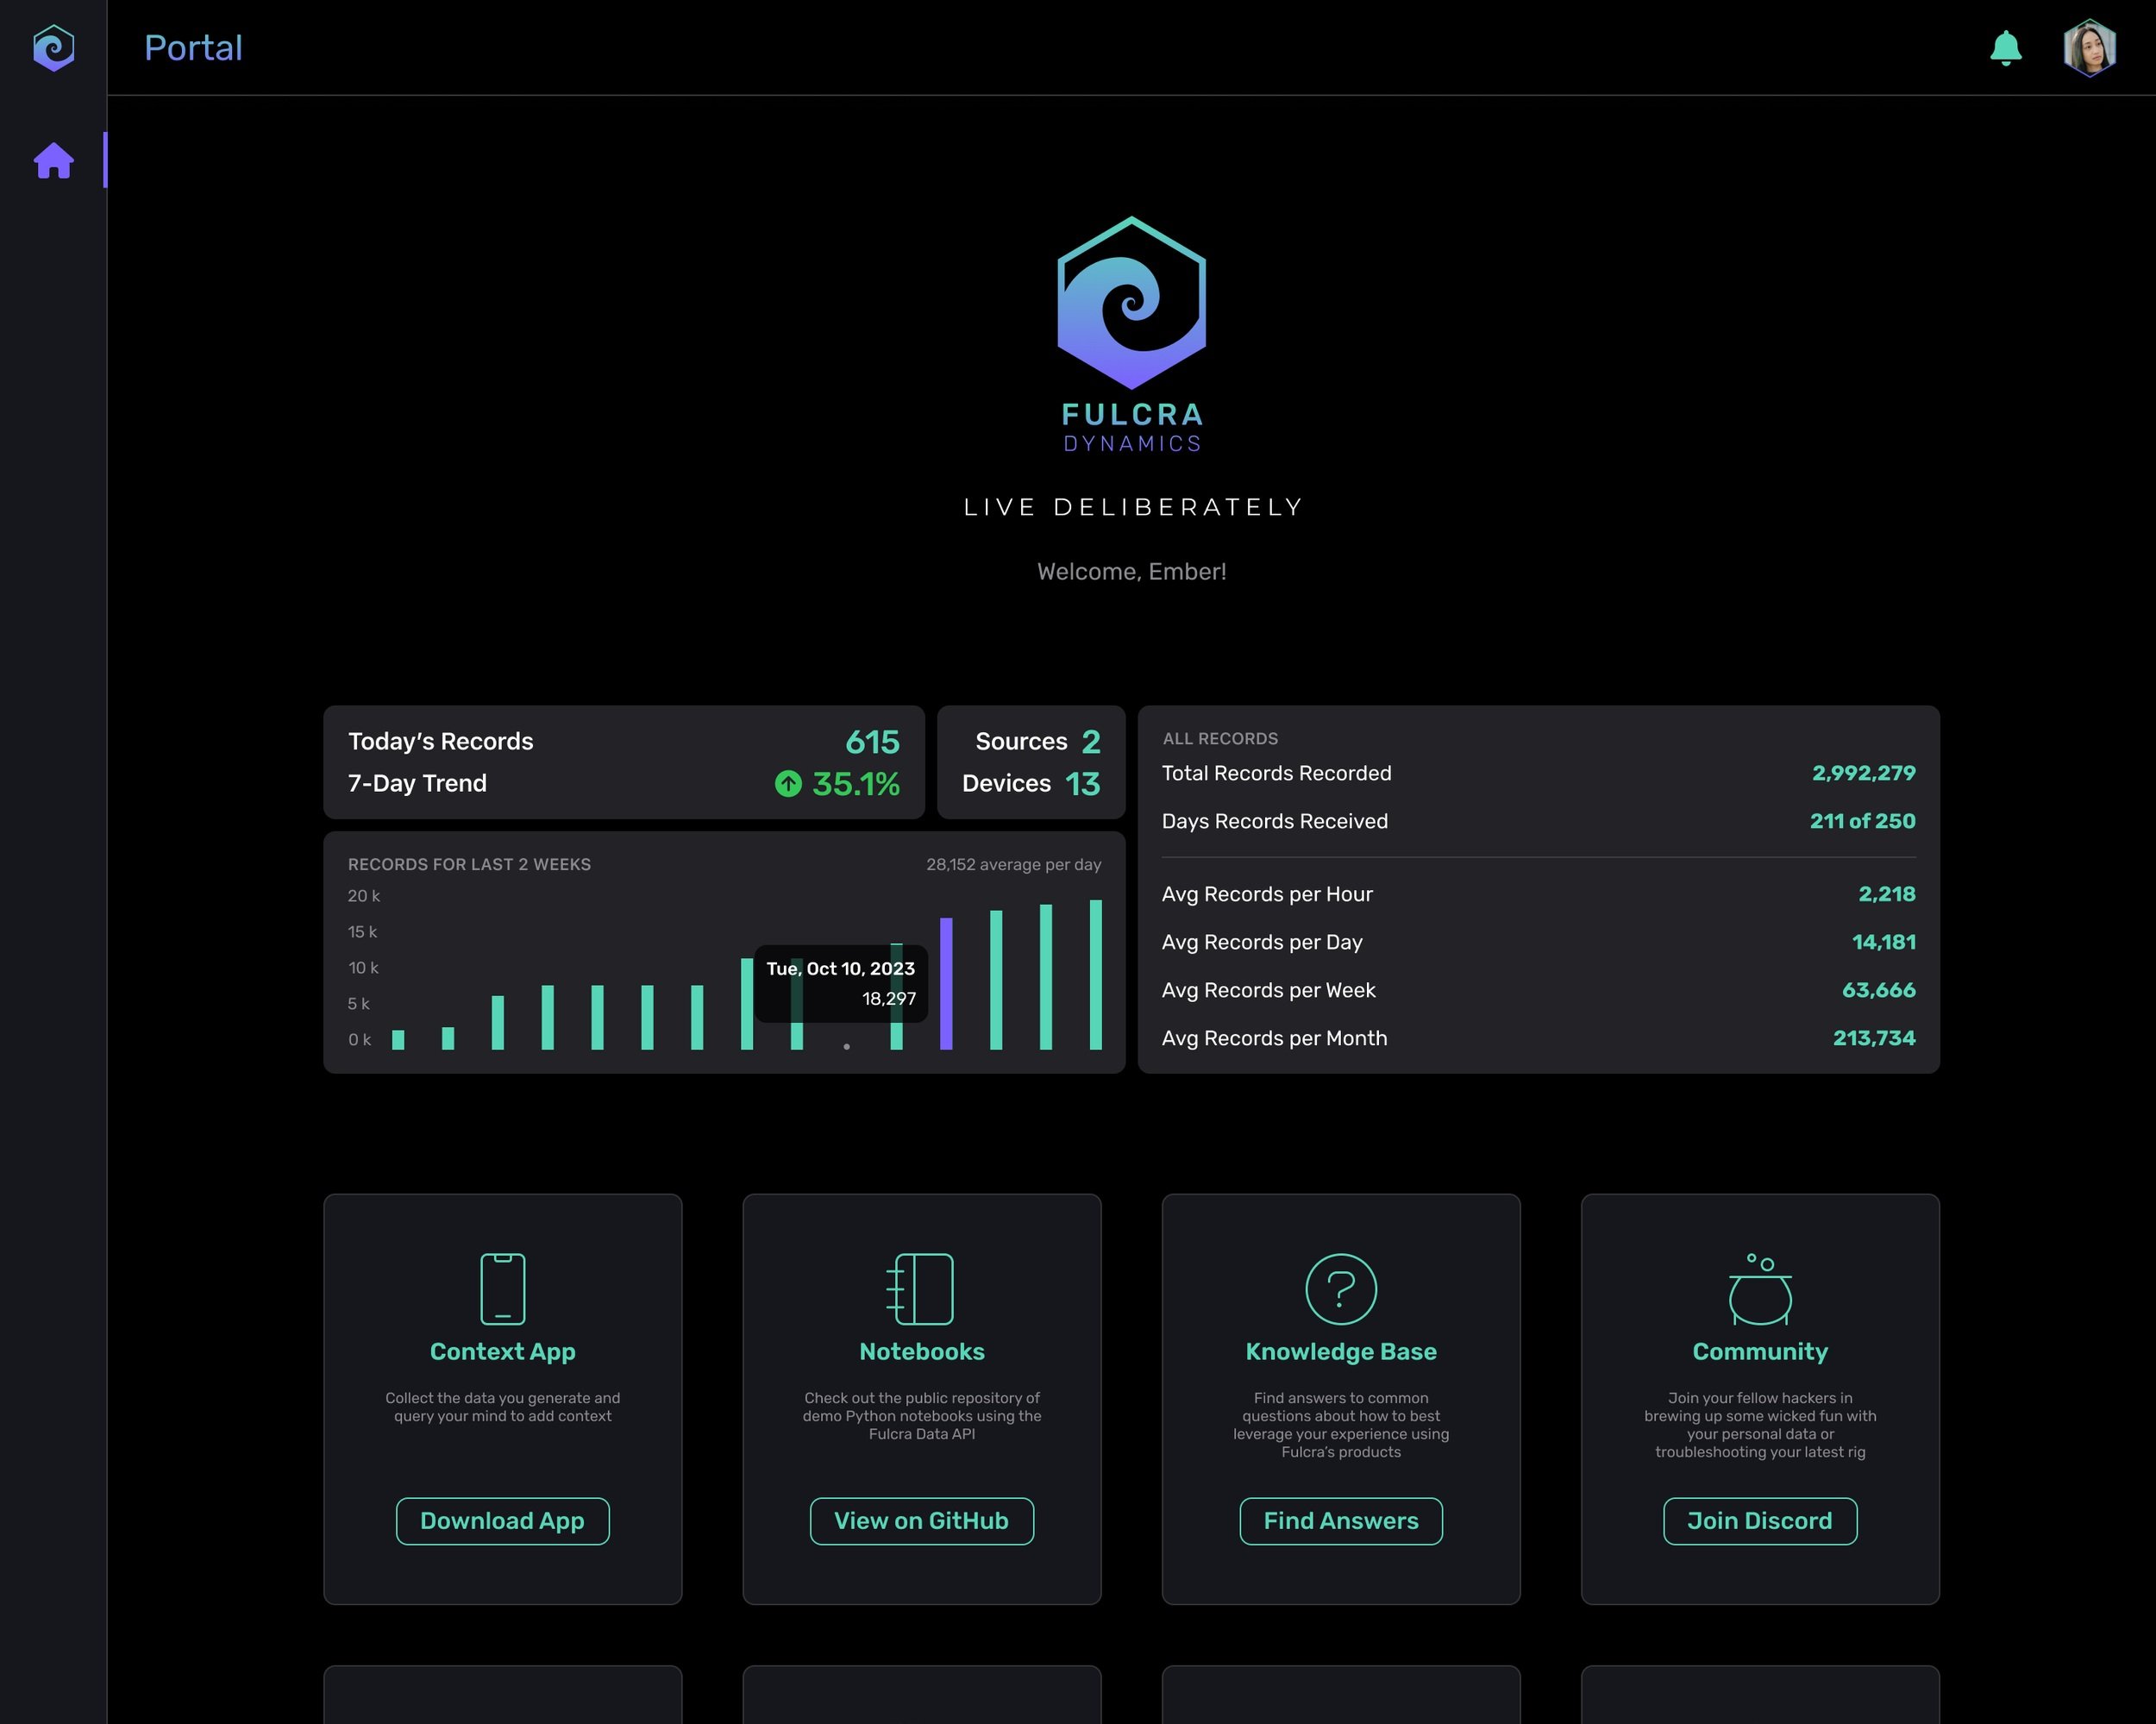The image size is (2156, 1724).
Task: Click the RECORDS FOR LAST 2 WEEKS heading
Action: (x=469, y=864)
